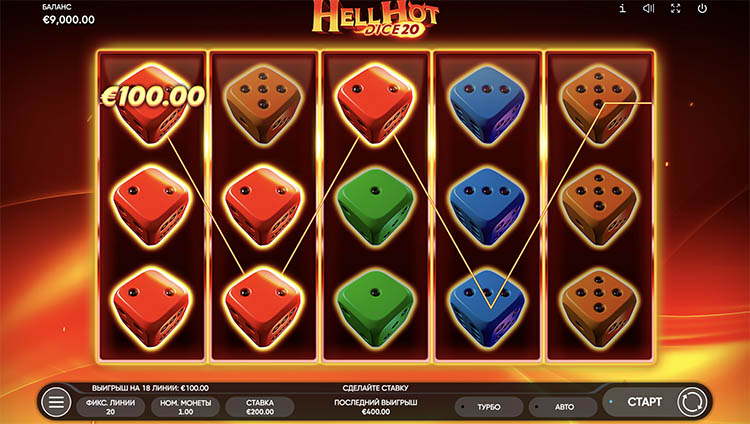Click the power exit icon

702,8
